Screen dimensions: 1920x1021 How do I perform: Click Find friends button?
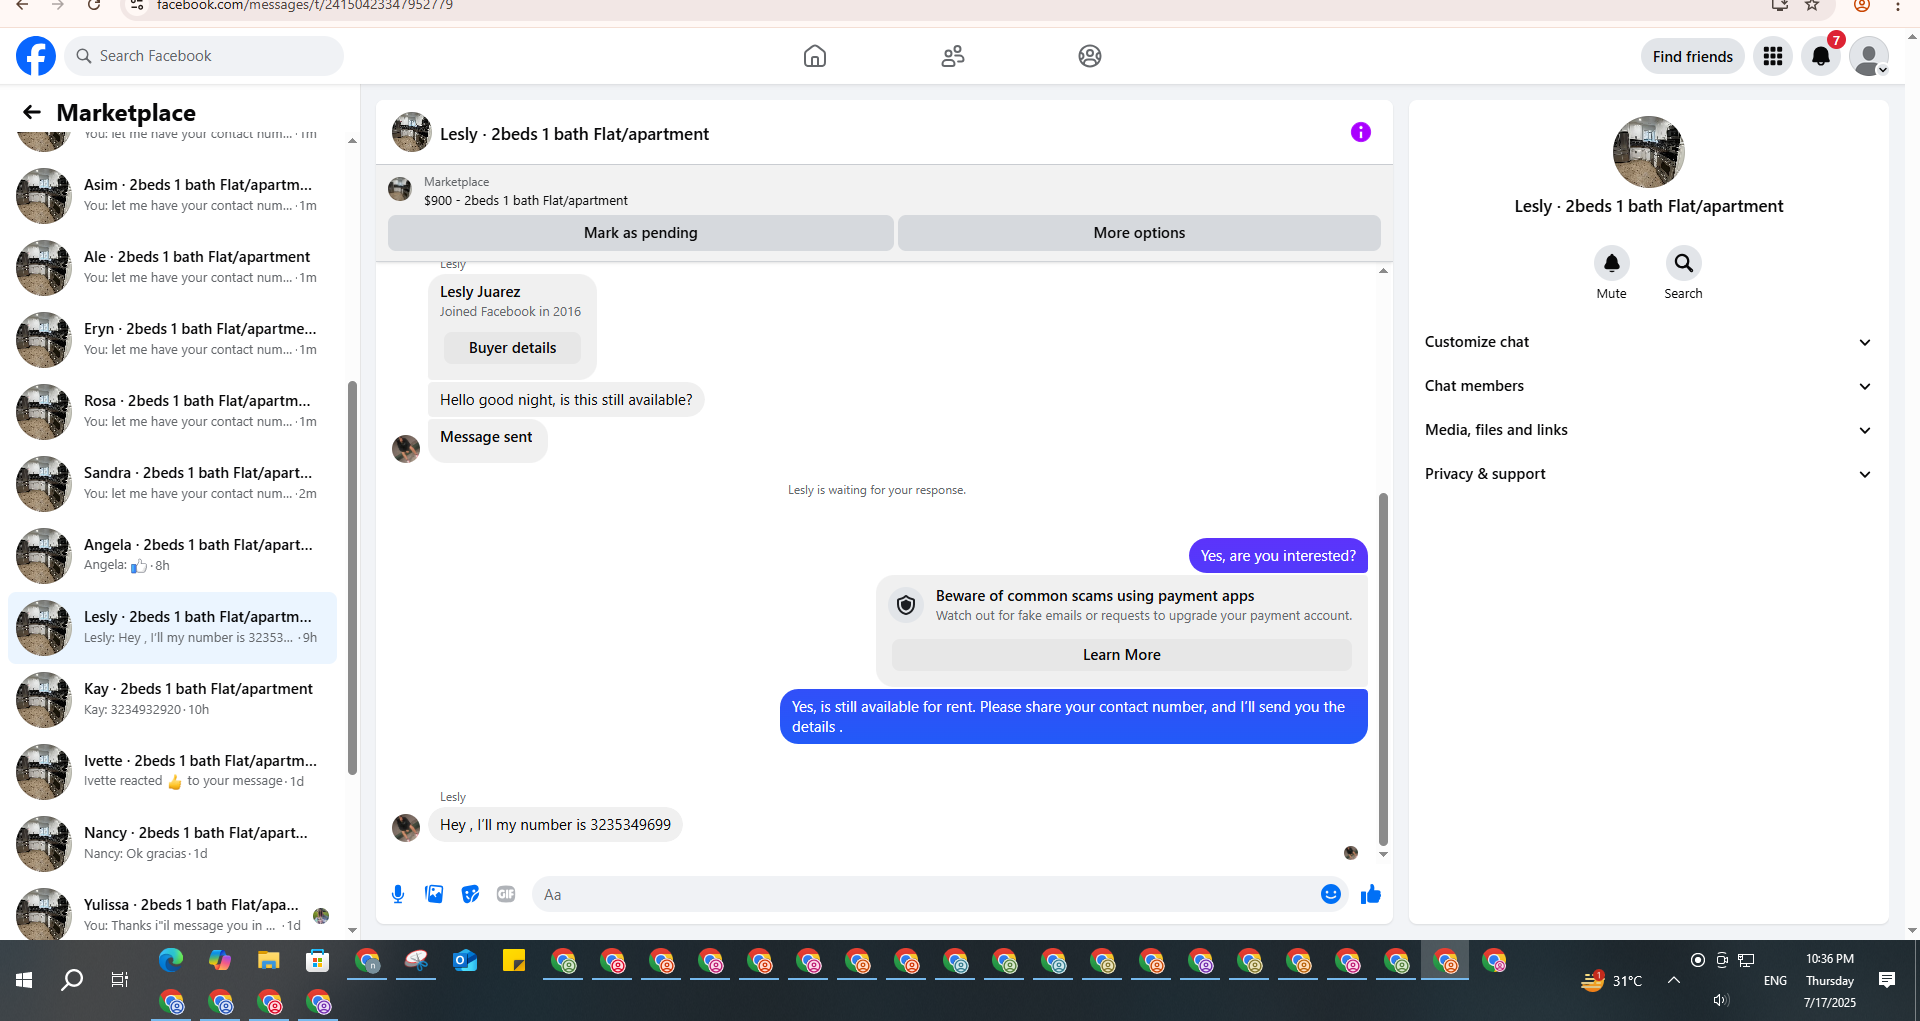[1692, 56]
